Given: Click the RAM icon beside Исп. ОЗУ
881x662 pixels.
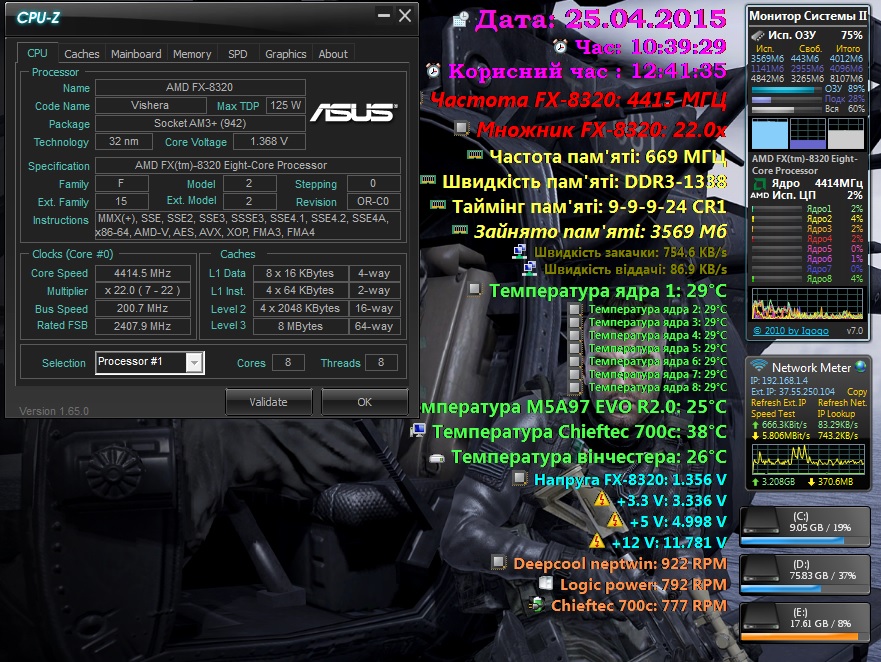Looking at the screenshot, I should 758,35.
